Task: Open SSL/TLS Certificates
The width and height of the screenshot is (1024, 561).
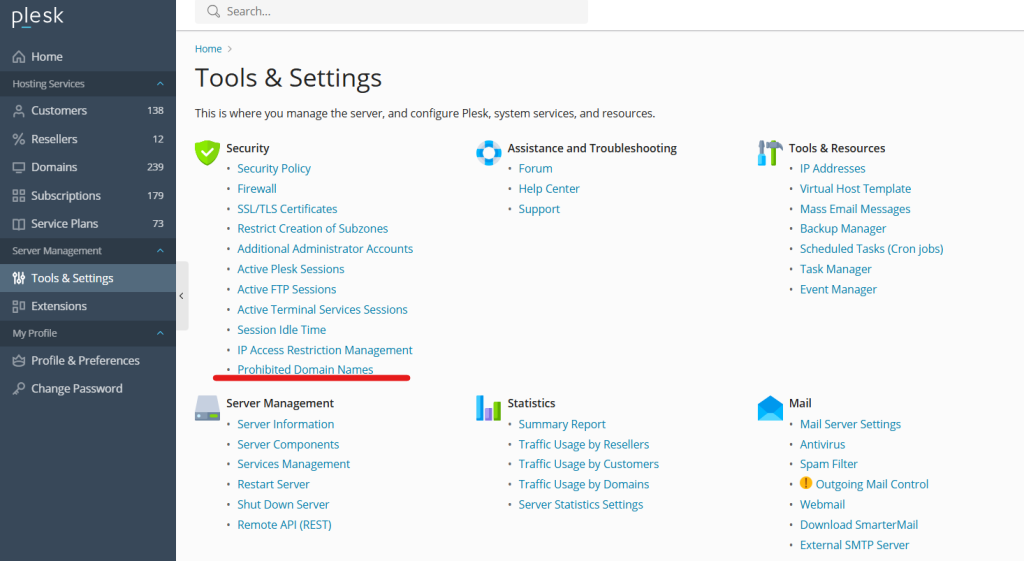Action: 287,209
